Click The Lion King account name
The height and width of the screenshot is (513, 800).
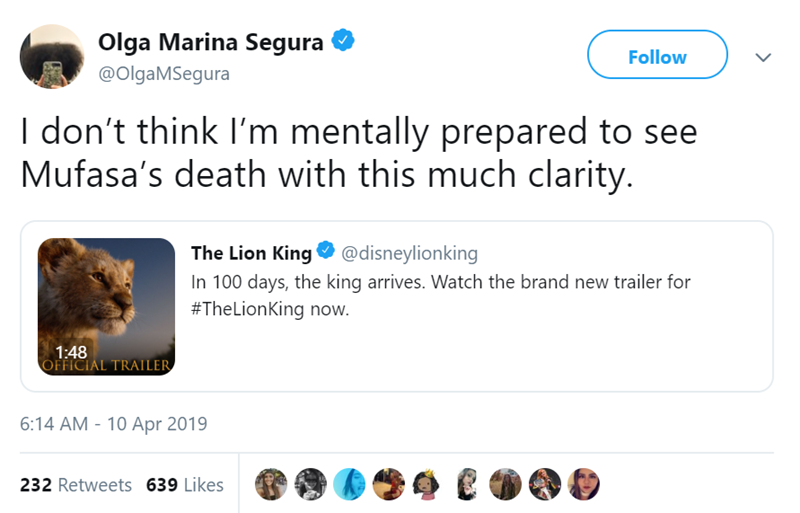click(250, 251)
